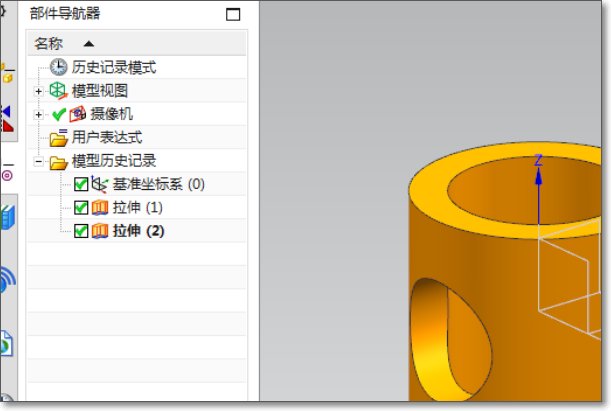This screenshot has height=411, width=611.
Task: Expand the 摄像机 node
Action: pyautogui.click(x=38, y=115)
